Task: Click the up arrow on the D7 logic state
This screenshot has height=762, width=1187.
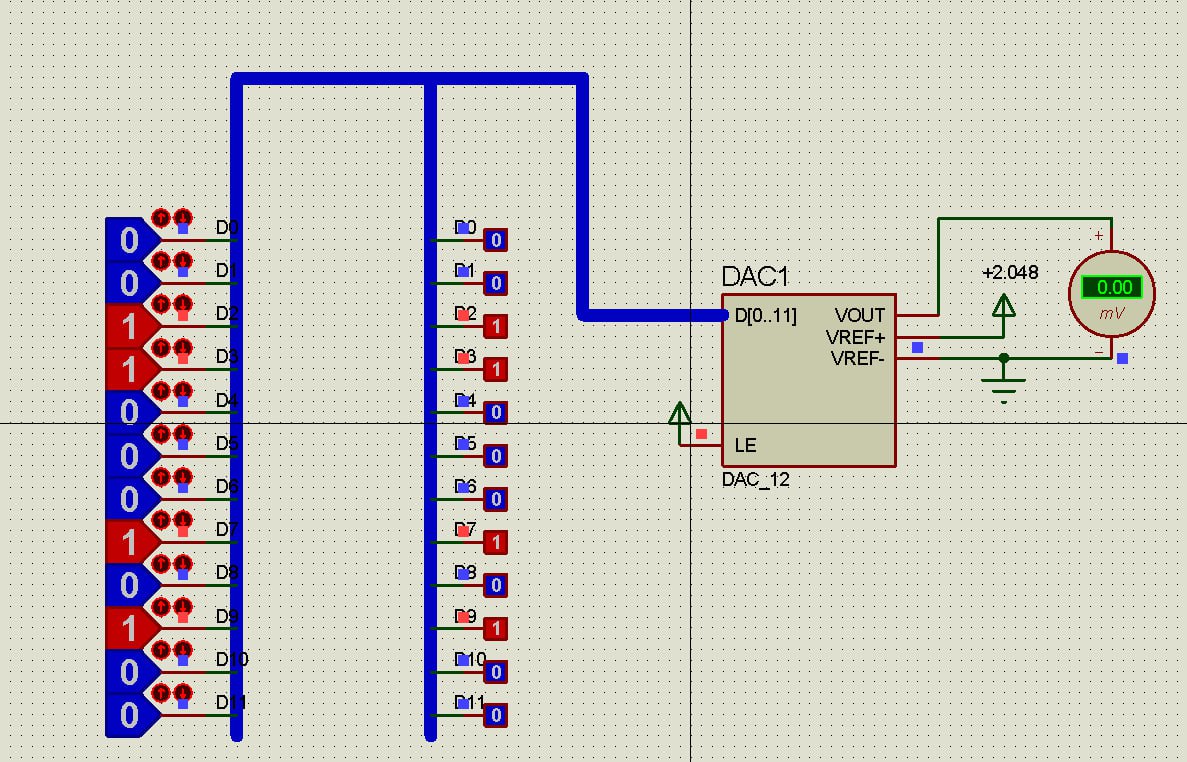Action: click(160, 520)
